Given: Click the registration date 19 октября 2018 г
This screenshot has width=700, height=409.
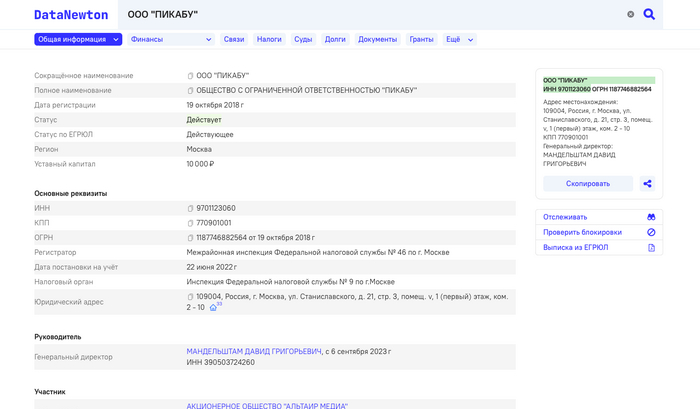Looking at the screenshot, I should click(215, 105).
